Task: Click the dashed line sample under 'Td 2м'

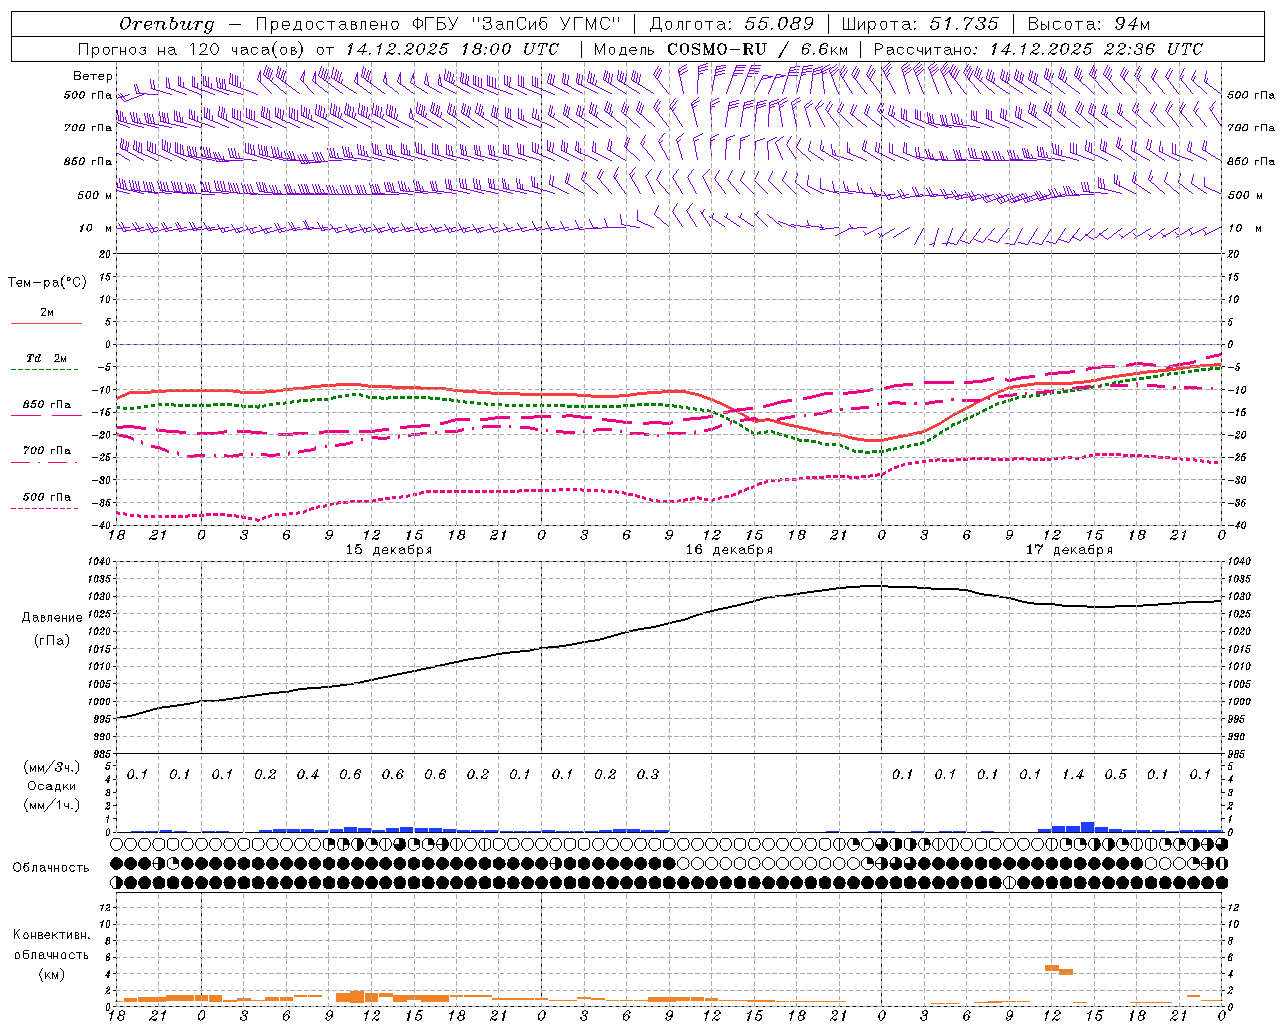Action: pos(46,370)
